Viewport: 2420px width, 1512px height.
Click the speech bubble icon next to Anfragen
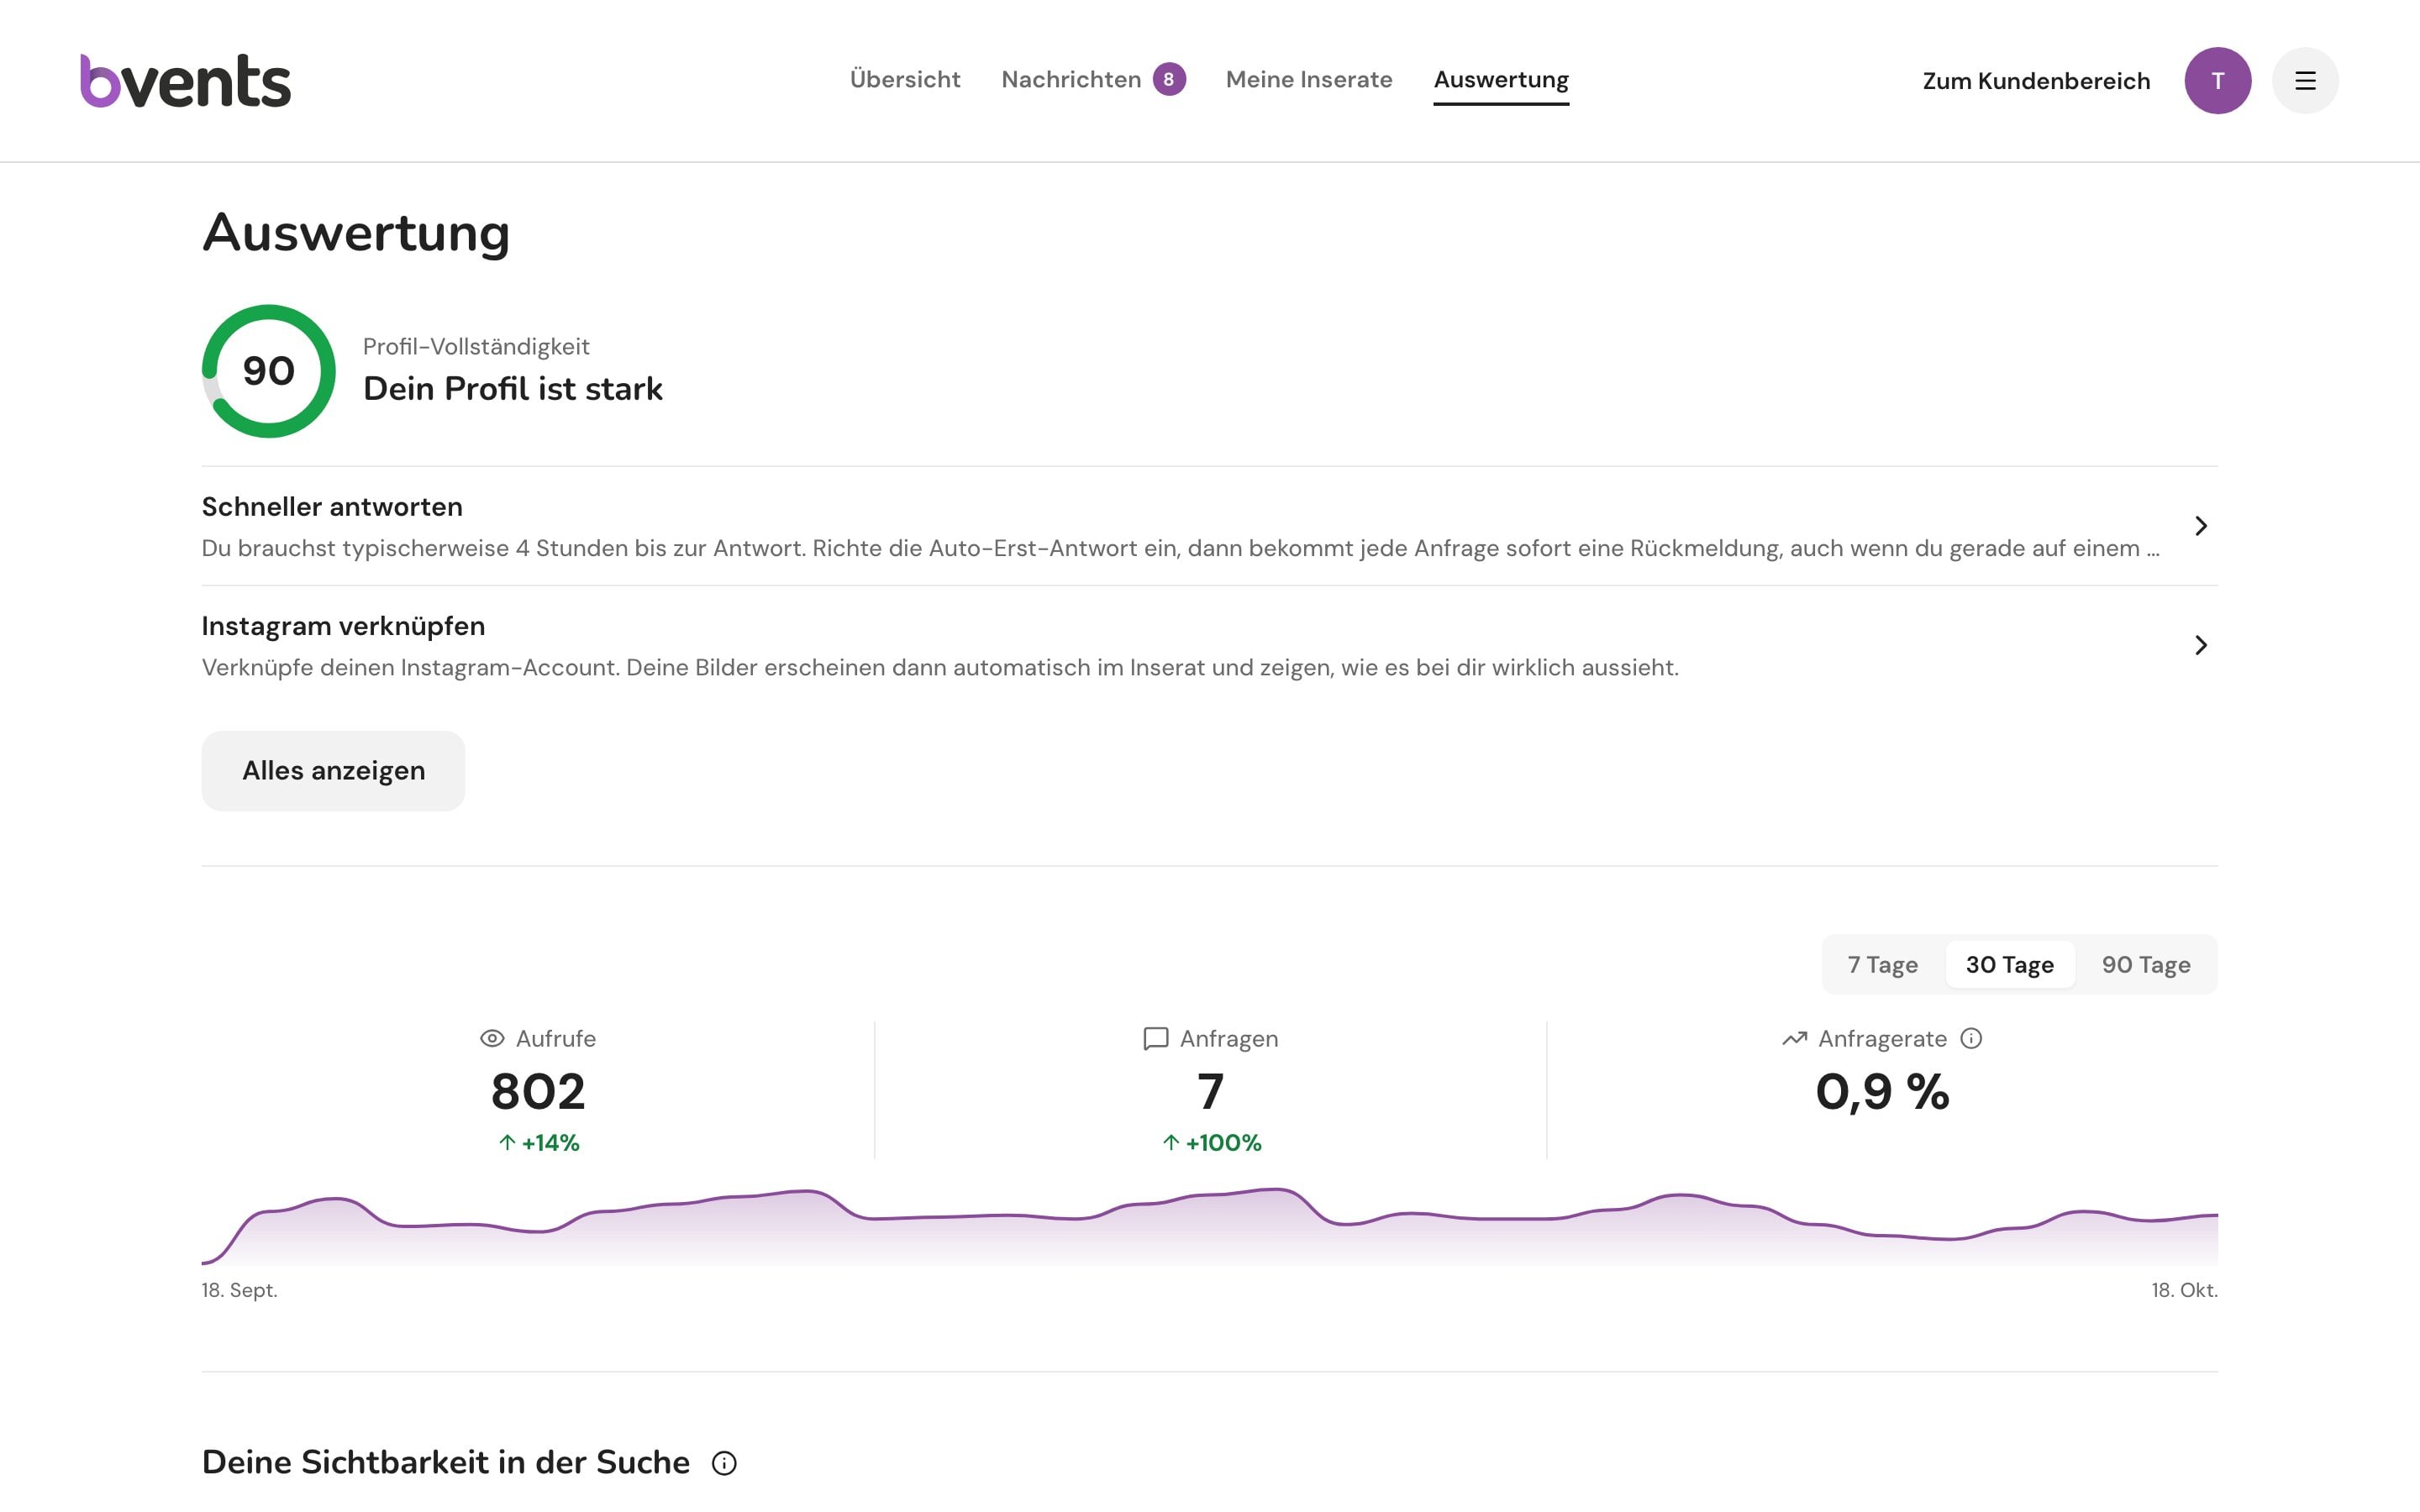(x=1155, y=1038)
